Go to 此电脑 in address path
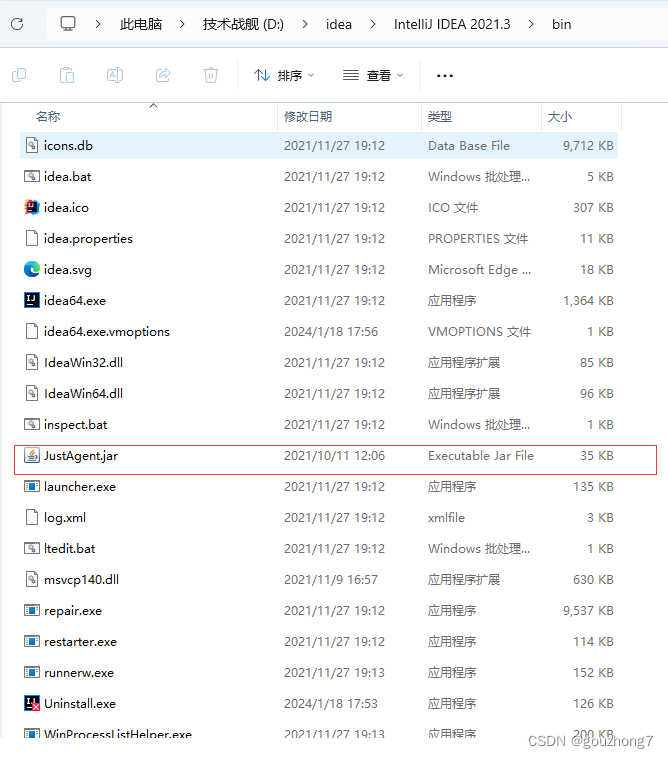Viewport: 668px width, 758px height. point(141,24)
